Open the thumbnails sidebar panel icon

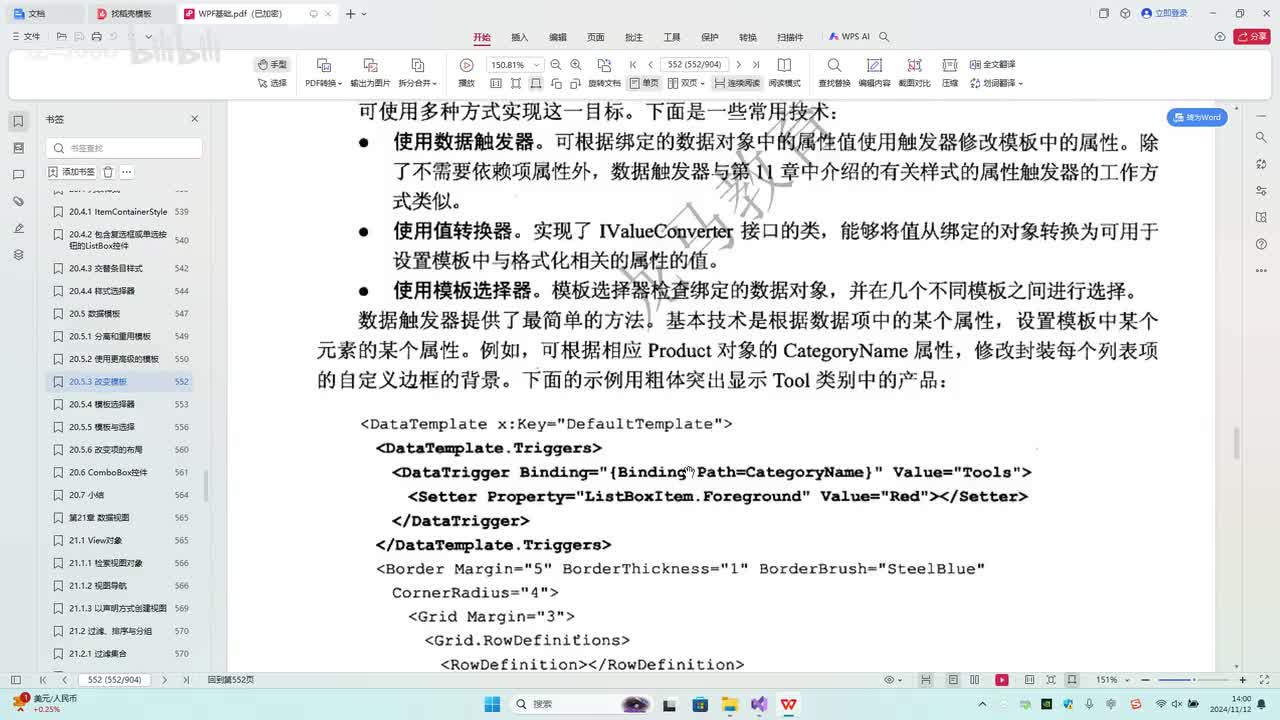coord(18,148)
